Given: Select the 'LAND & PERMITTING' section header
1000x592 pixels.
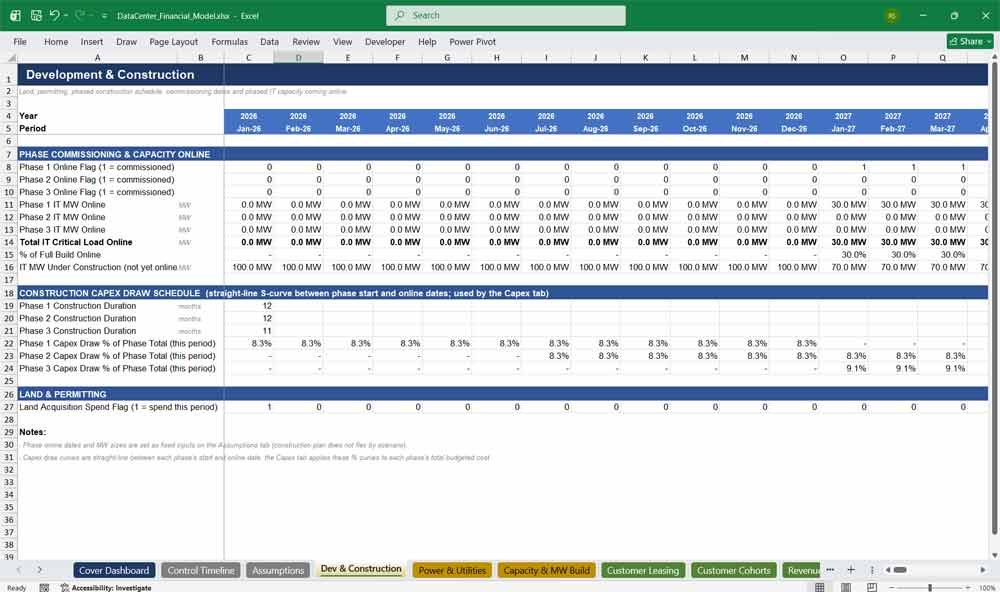Looking at the screenshot, I should coord(62,394).
